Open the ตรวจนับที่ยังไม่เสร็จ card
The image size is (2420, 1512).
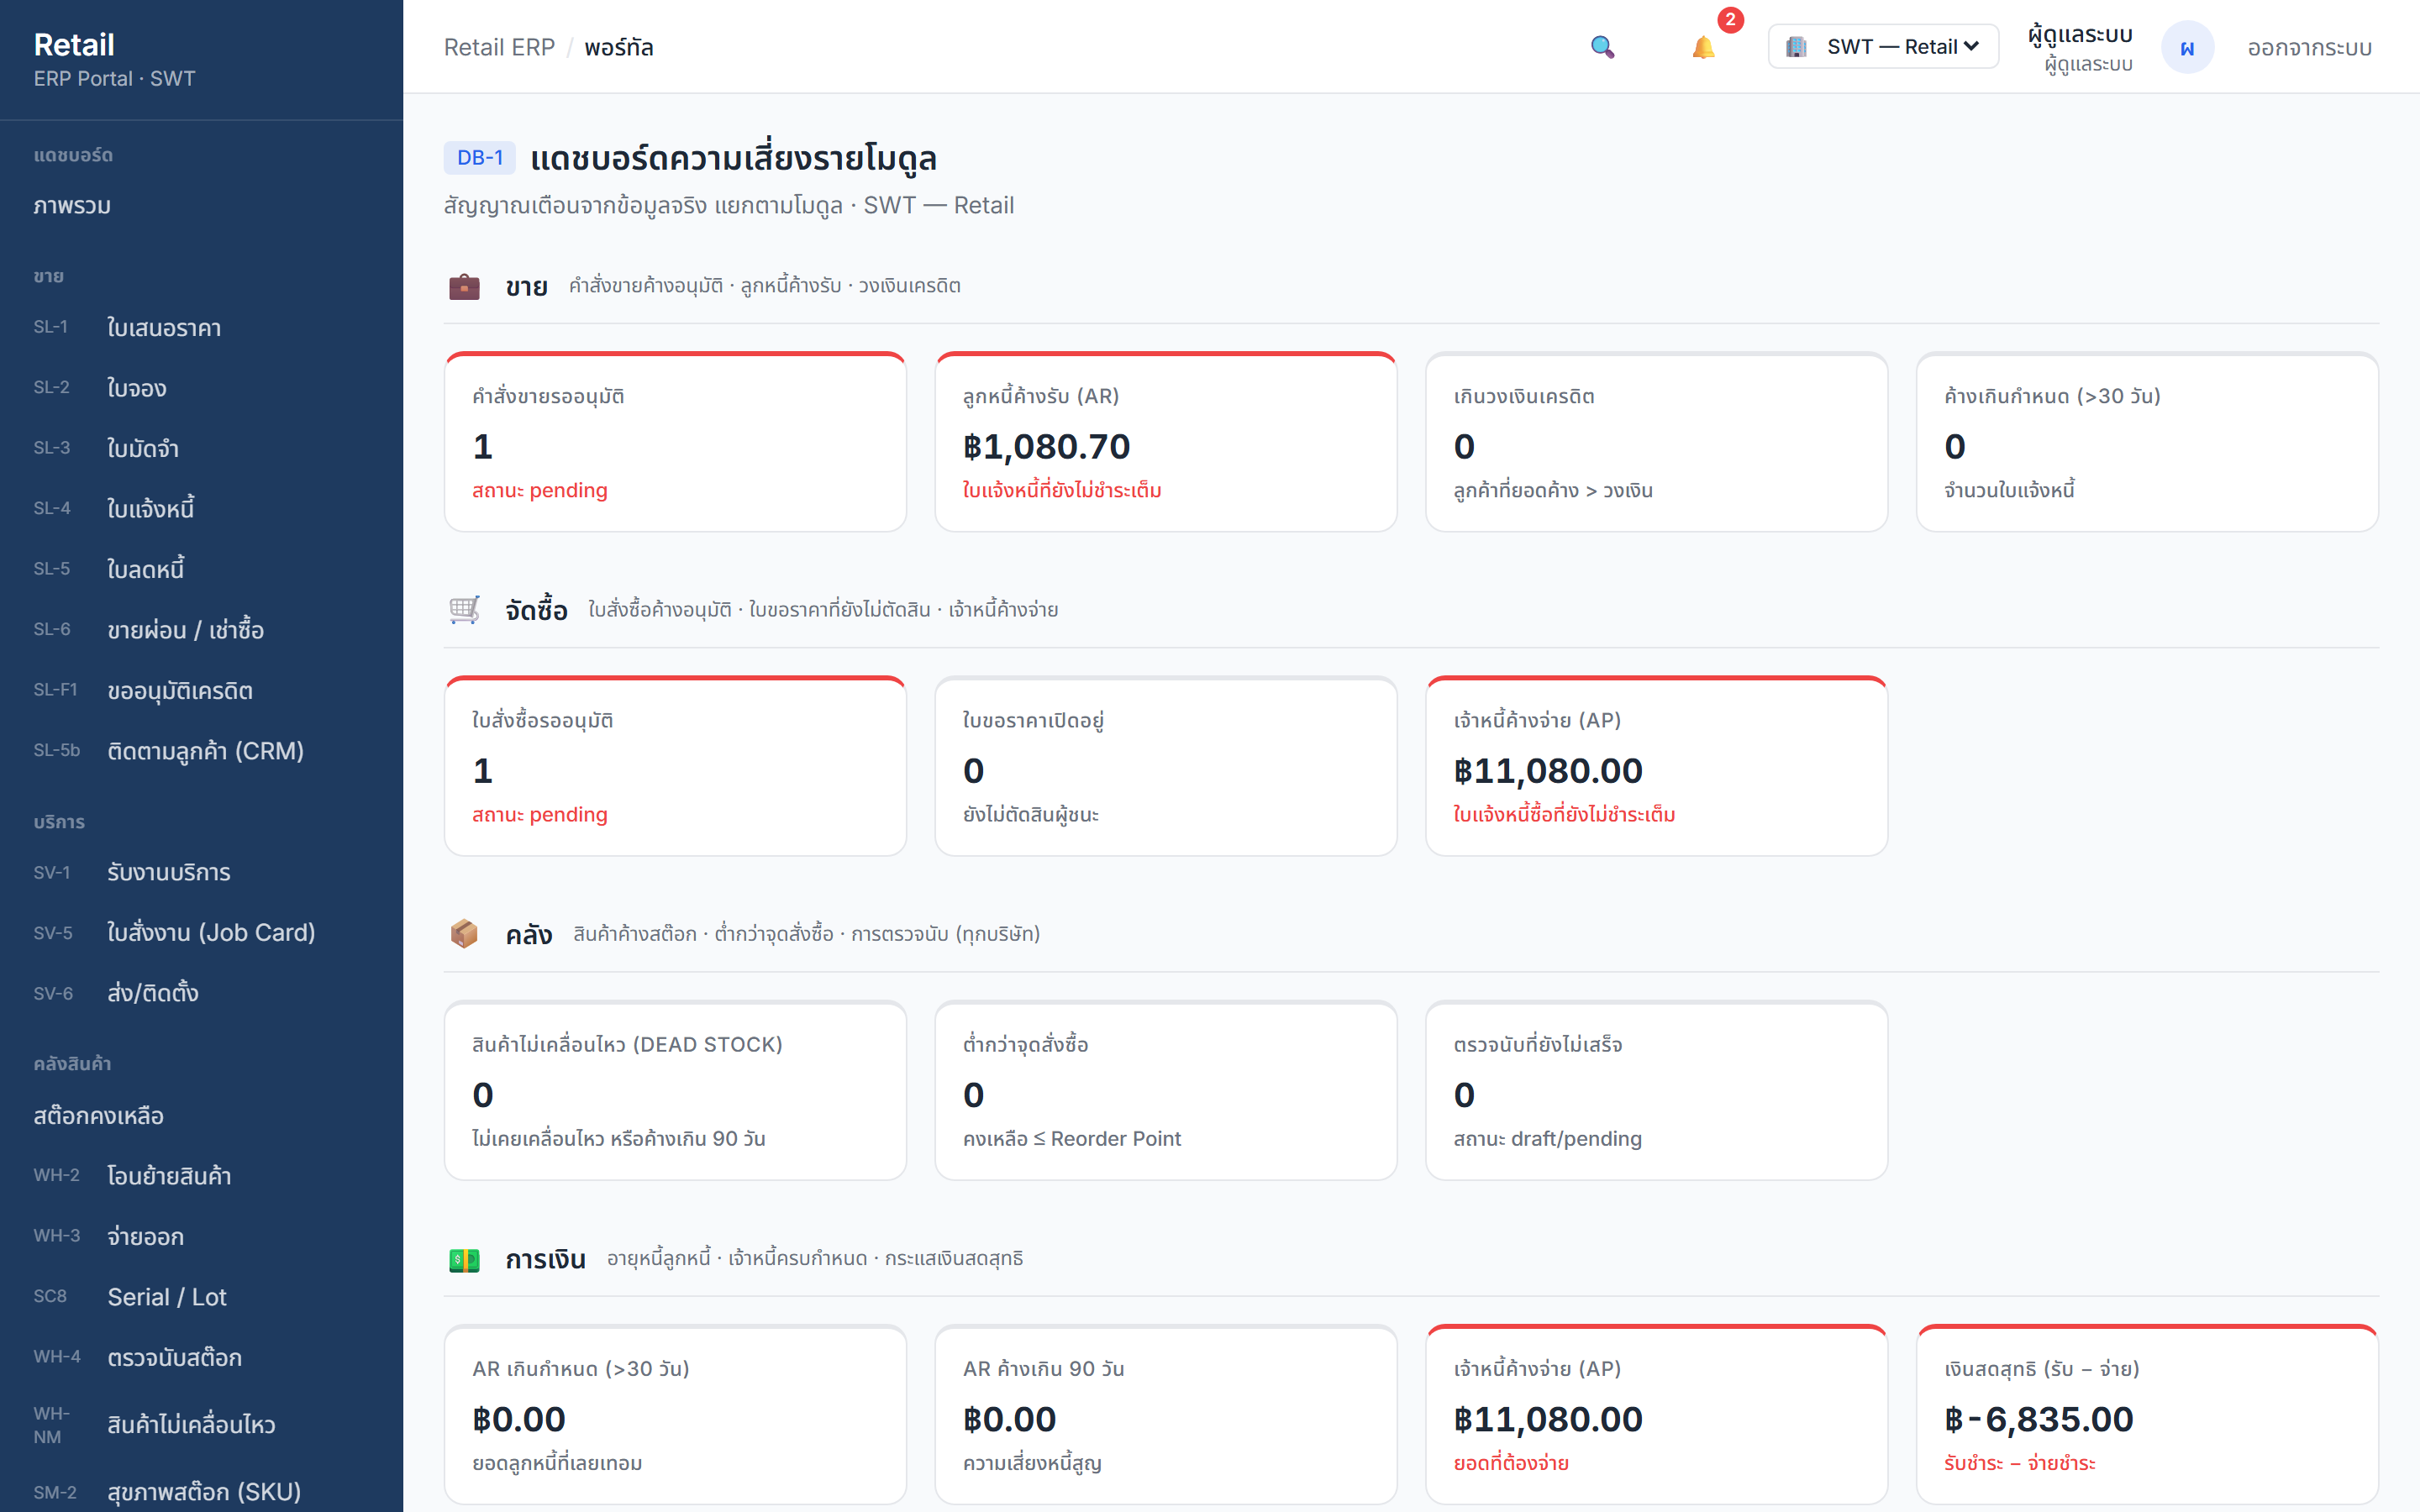(1657, 1090)
